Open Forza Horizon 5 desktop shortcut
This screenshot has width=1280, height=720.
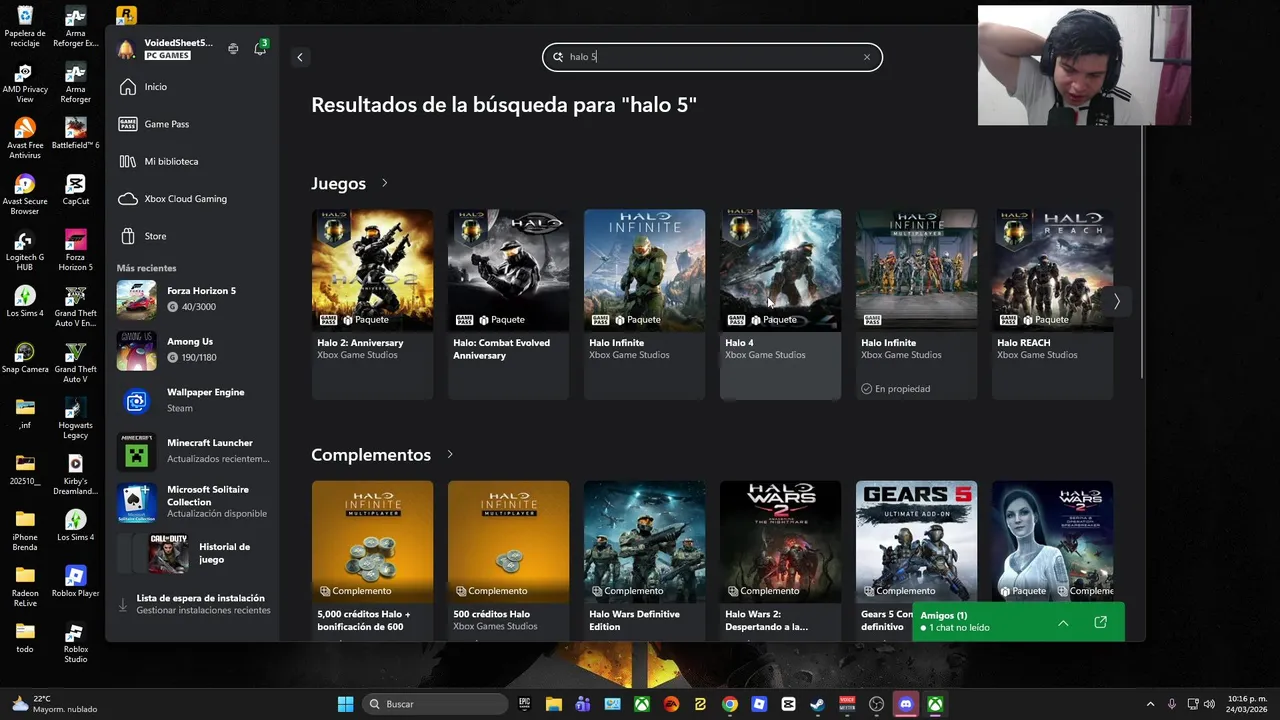click(x=75, y=251)
